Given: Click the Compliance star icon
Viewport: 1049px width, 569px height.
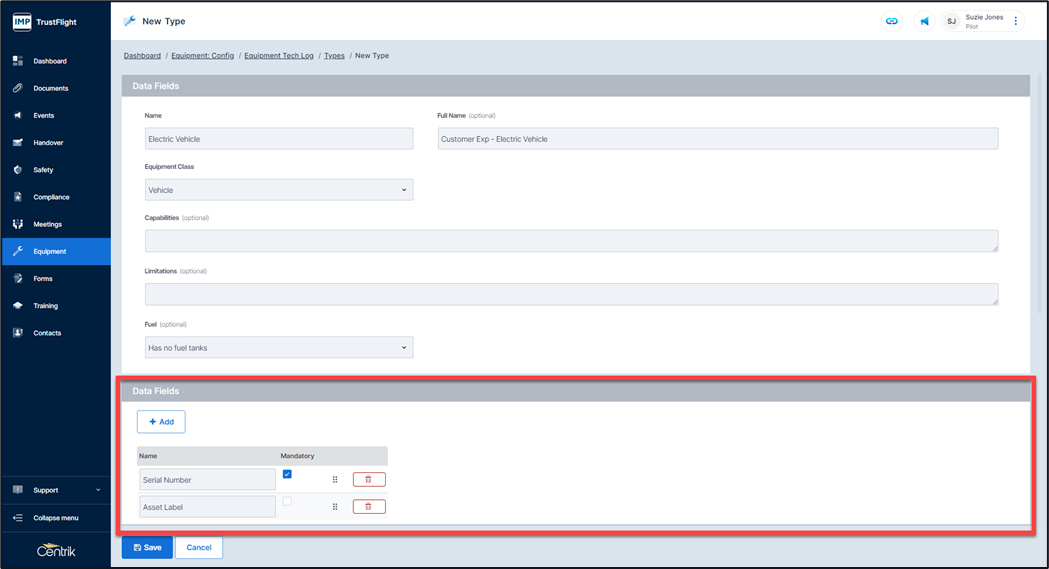Looking at the screenshot, I should 18,197.
